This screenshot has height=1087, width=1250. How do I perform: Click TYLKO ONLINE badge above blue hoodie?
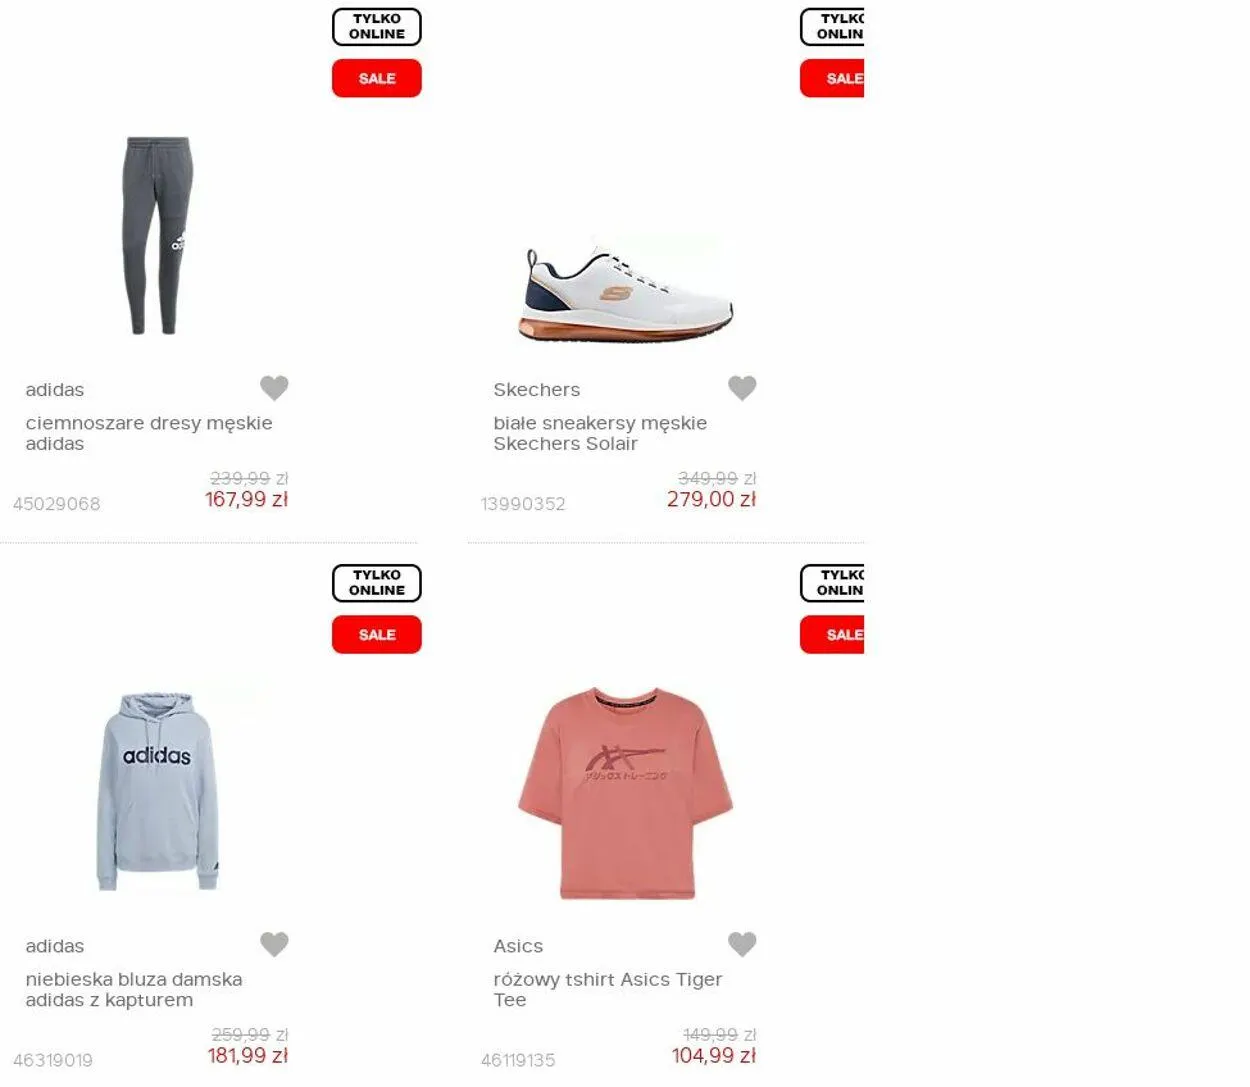(377, 583)
